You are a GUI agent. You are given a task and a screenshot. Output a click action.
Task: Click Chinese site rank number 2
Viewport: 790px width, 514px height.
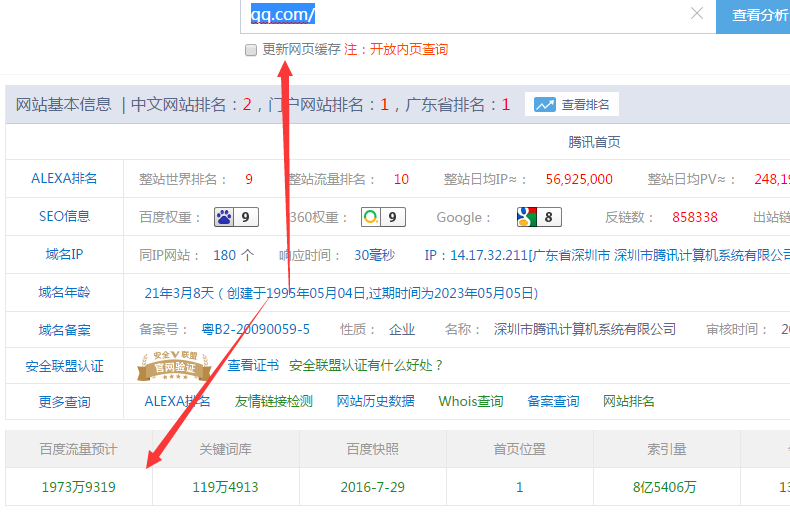point(247,105)
